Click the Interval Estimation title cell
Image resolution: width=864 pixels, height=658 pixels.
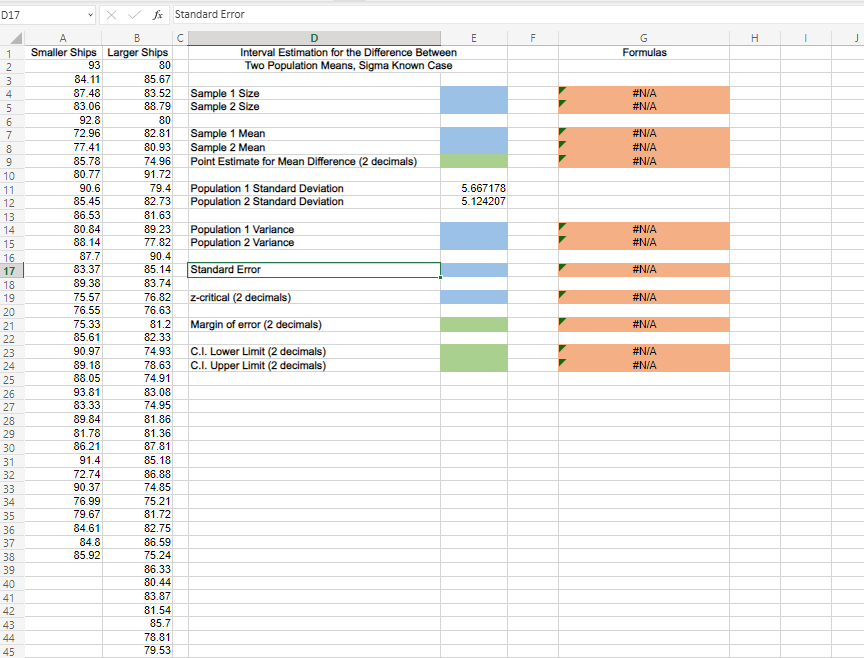pyautogui.click(x=348, y=52)
